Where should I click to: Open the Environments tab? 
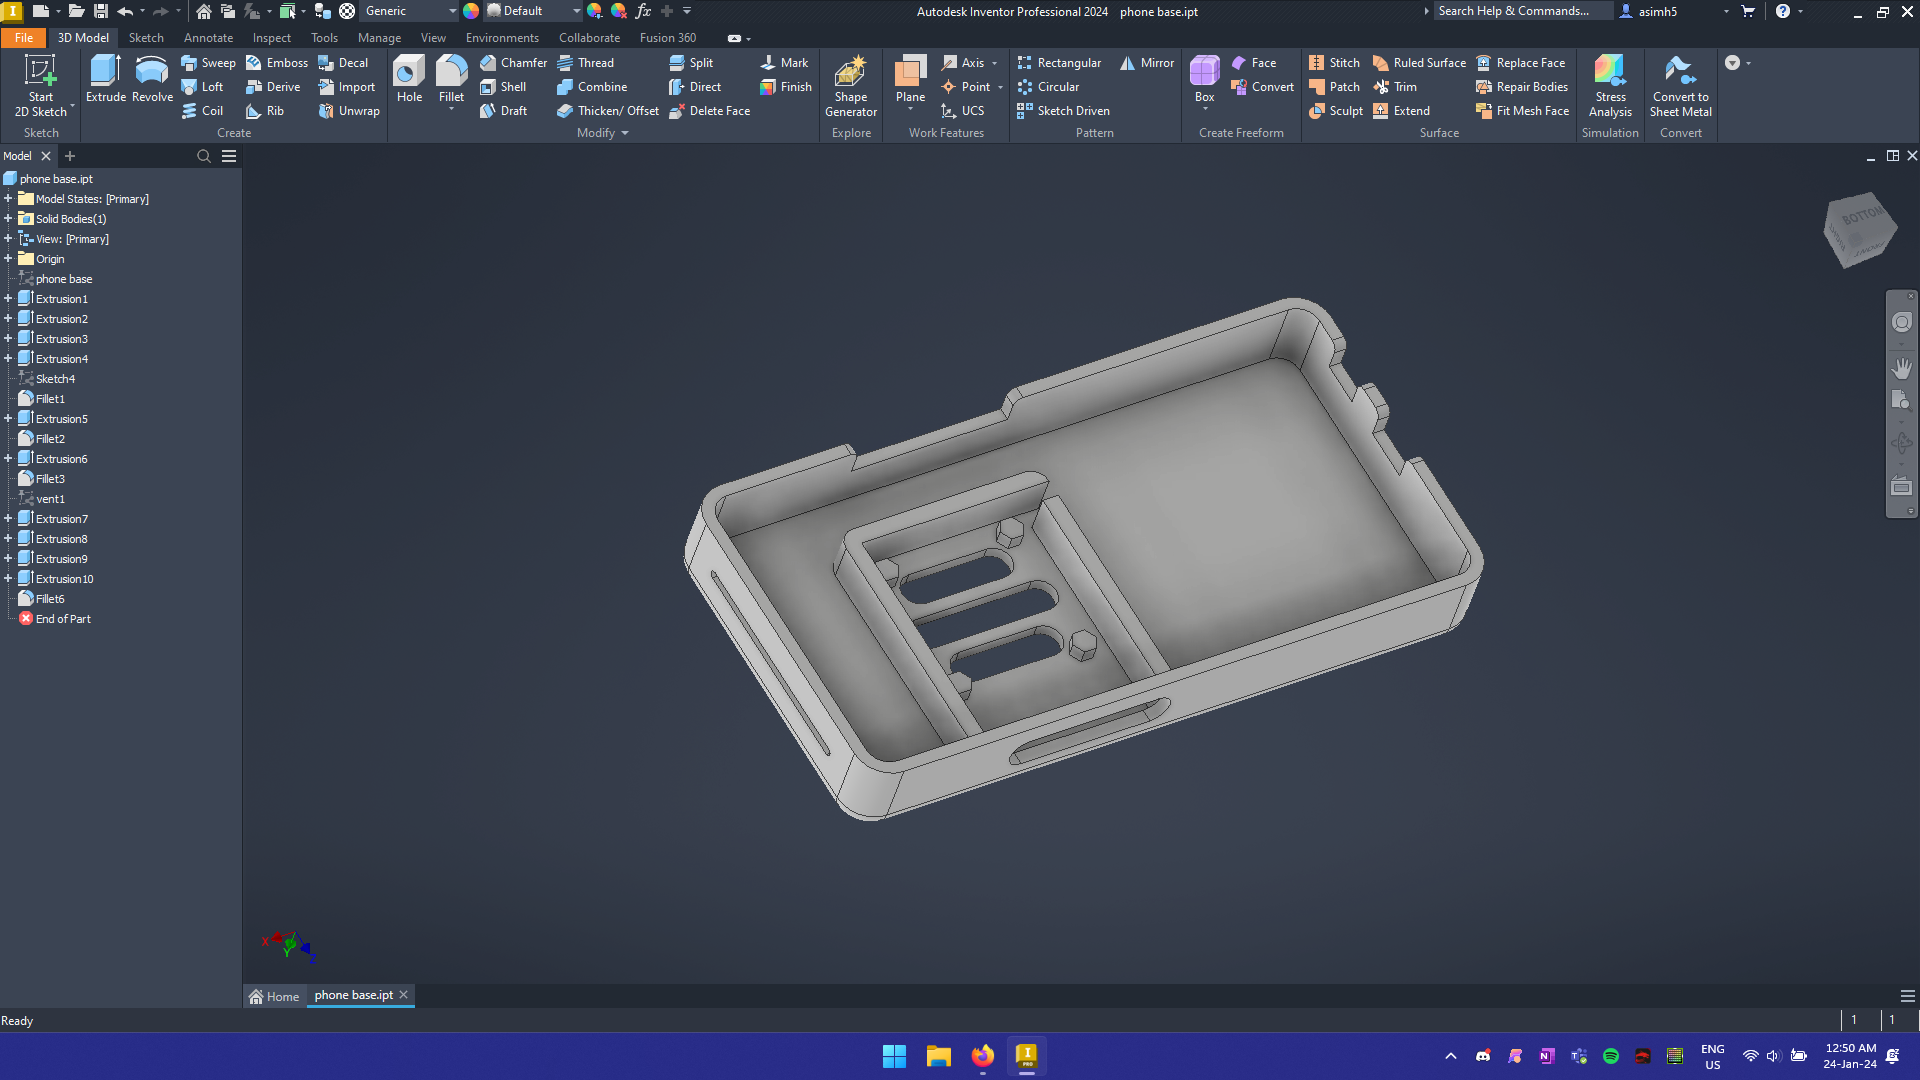(x=502, y=38)
